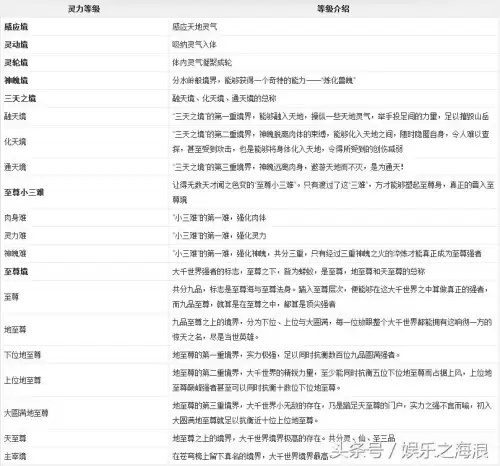The width and height of the screenshot is (500, 466).
Task: Click the description starting 让得无数天才闻之色变
Action: pos(333,192)
